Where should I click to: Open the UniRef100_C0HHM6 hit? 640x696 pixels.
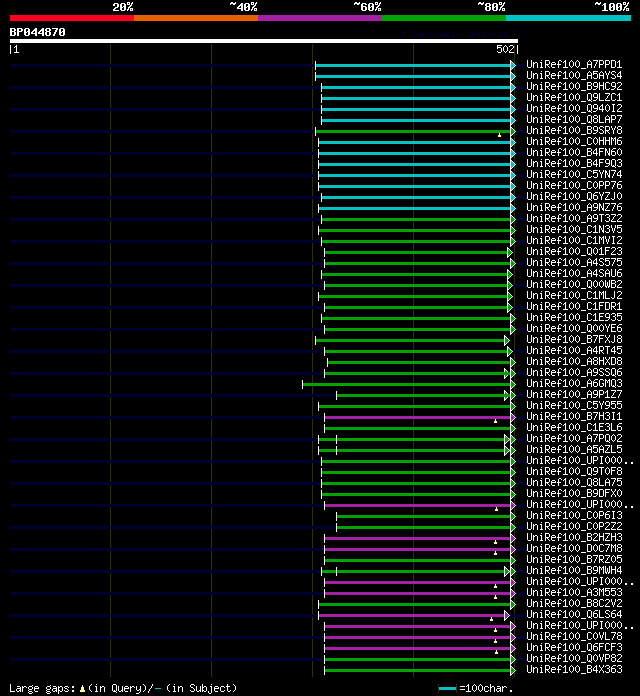pyautogui.click(x=574, y=142)
